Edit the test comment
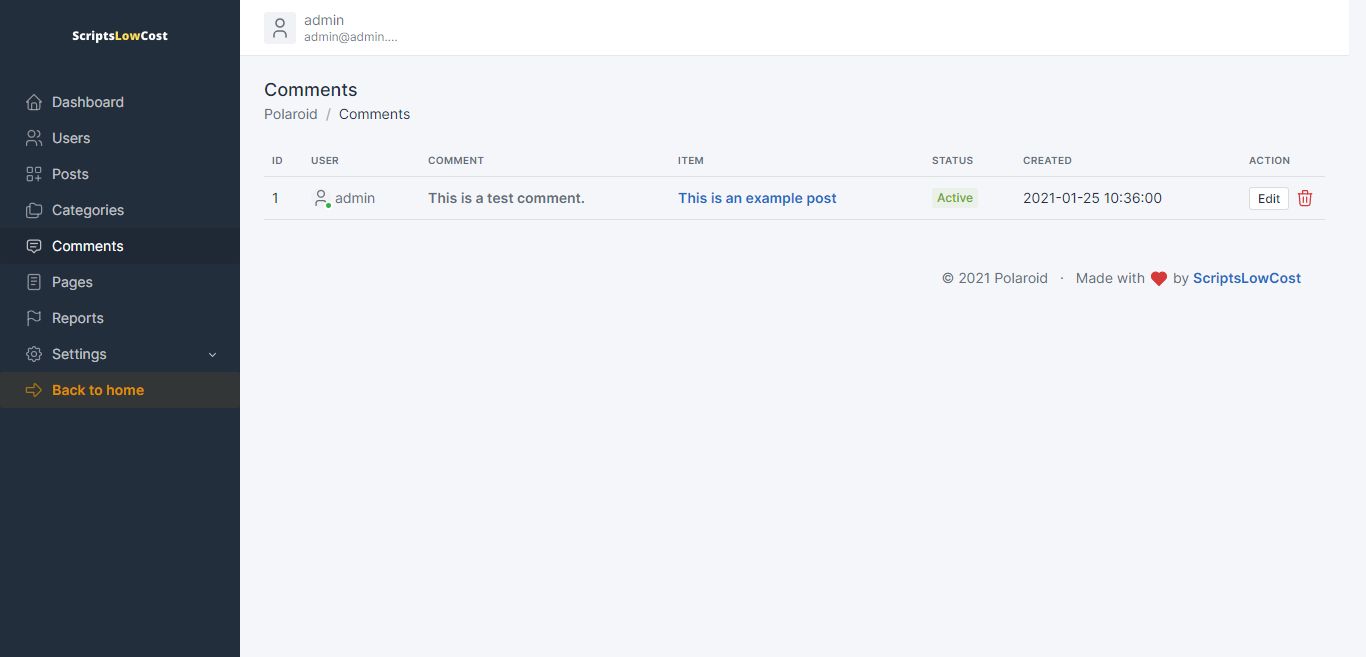Screen dimensions: 1366x657 [1268, 198]
